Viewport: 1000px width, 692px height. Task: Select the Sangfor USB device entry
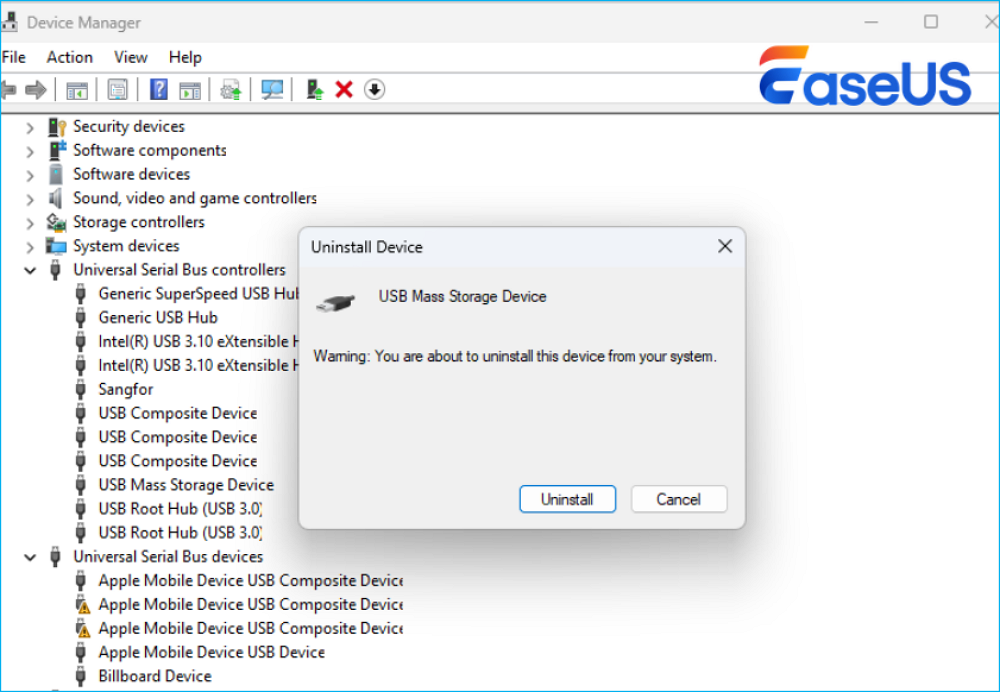coord(126,389)
